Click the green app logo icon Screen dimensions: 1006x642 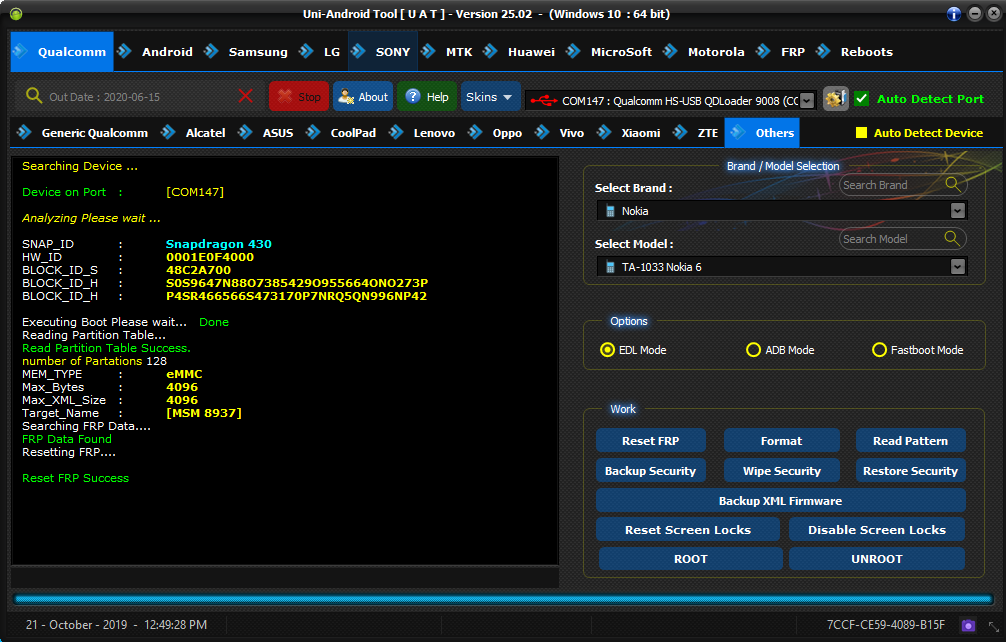coord(16,13)
